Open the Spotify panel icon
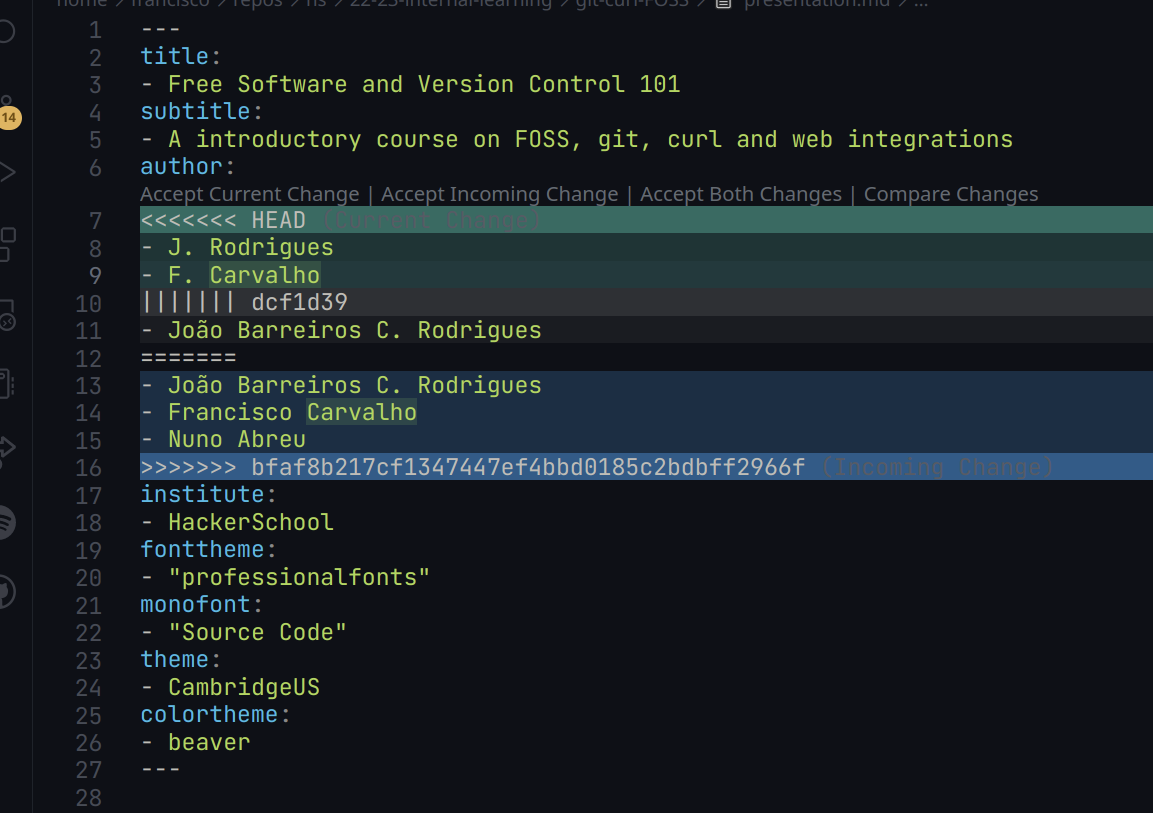The height and width of the screenshot is (813, 1153). tap(7, 521)
